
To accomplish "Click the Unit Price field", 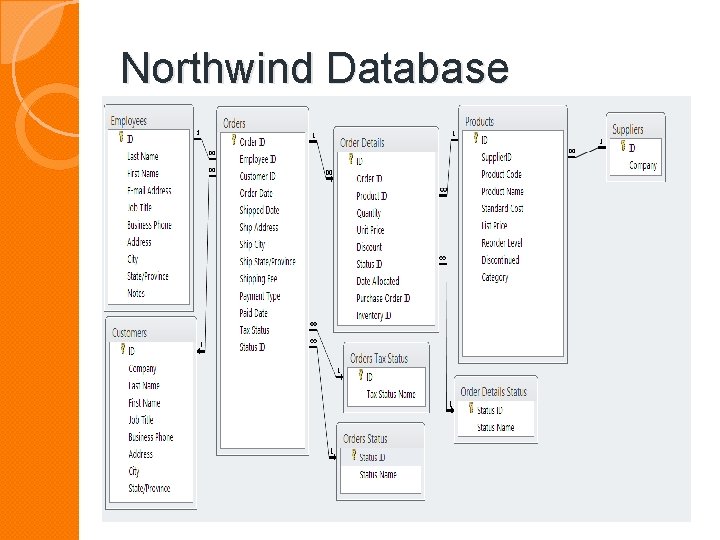I will click(x=370, y=230).
